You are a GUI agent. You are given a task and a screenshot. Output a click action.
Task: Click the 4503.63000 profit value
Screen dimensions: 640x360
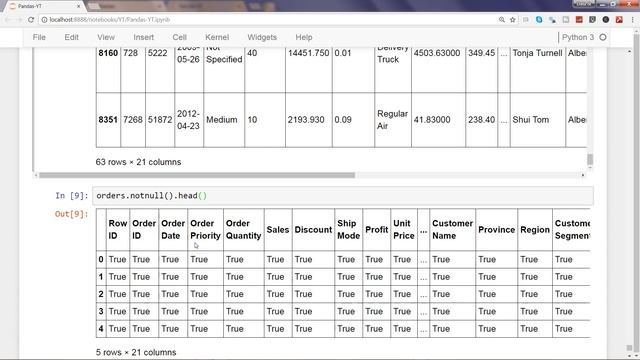[437, 53]
